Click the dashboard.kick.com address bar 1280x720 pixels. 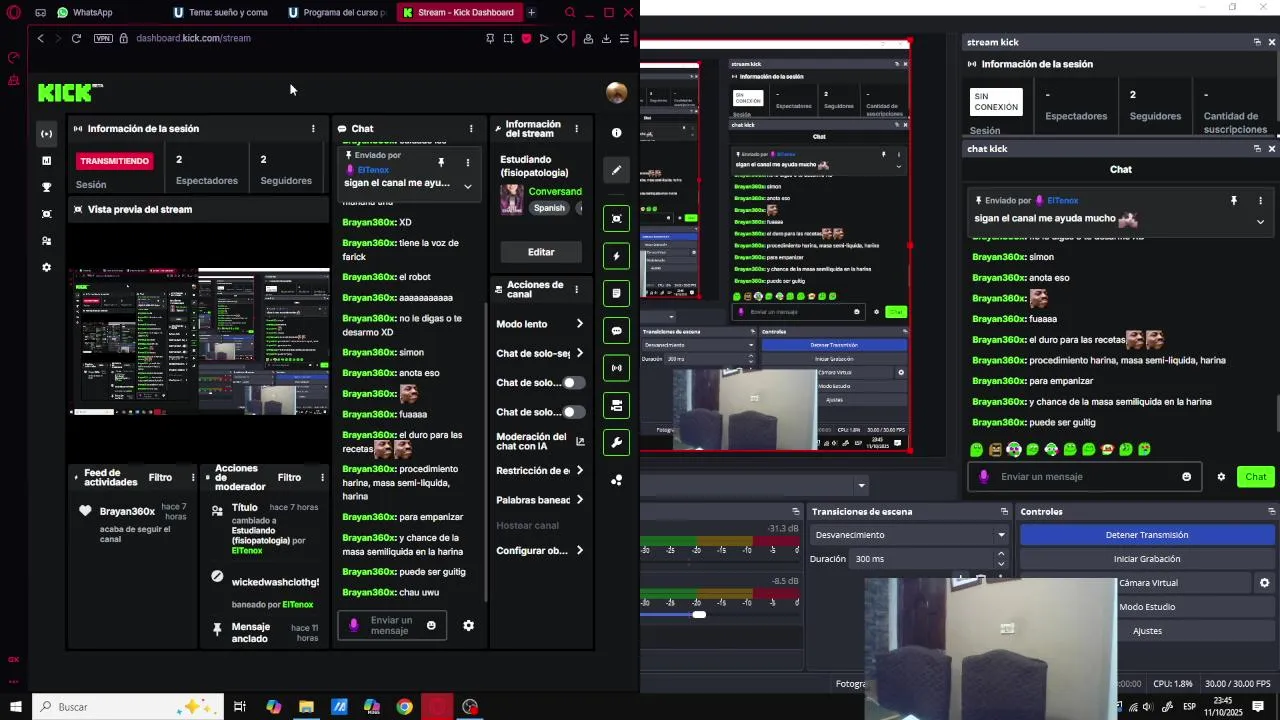click(x=194, y=38)
